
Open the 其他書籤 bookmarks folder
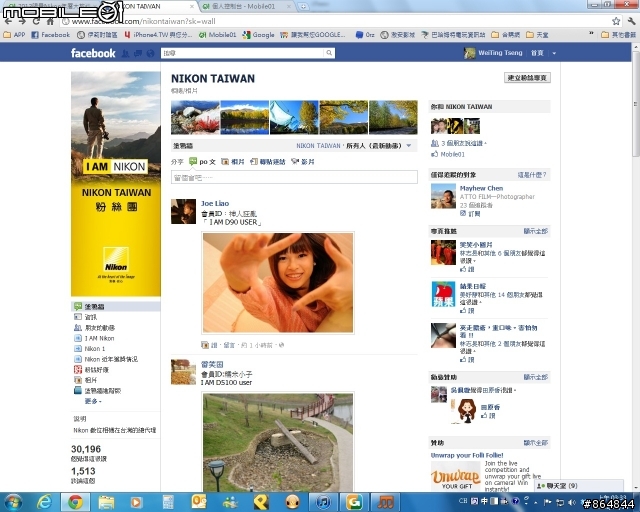[x=619, y=35]
